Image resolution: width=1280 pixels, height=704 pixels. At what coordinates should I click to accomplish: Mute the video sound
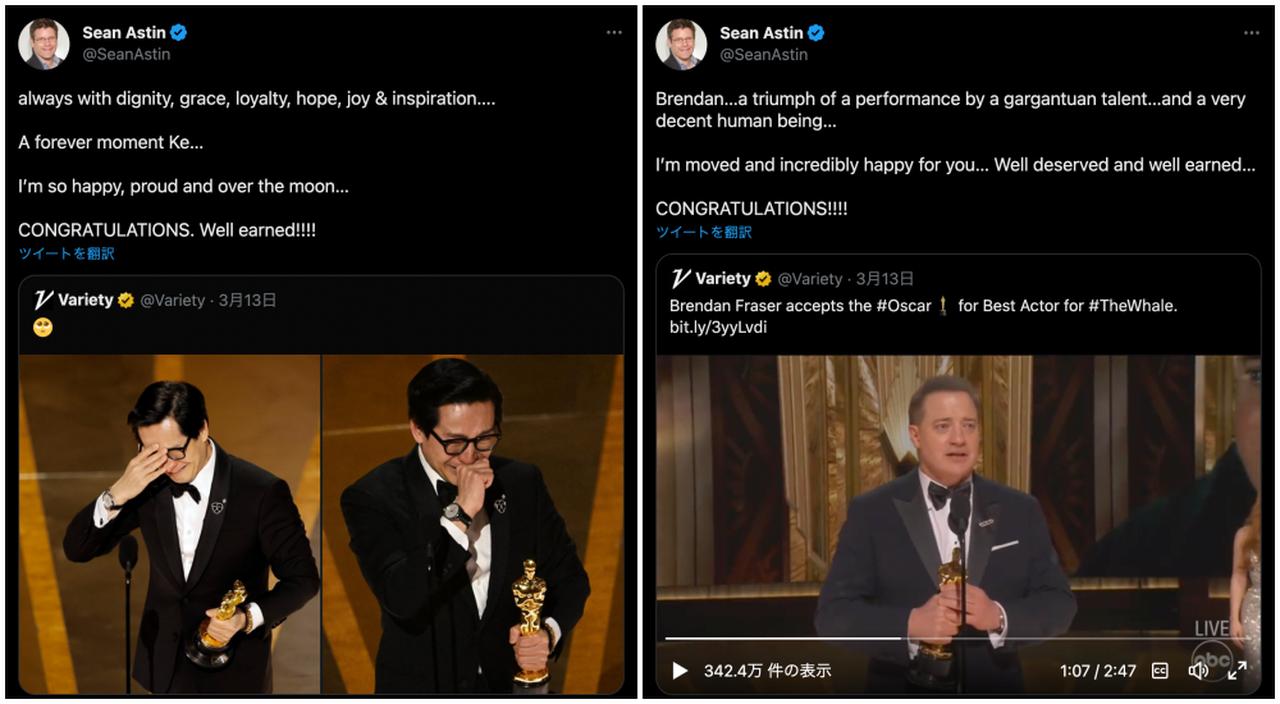click(x=1198, y=671)
